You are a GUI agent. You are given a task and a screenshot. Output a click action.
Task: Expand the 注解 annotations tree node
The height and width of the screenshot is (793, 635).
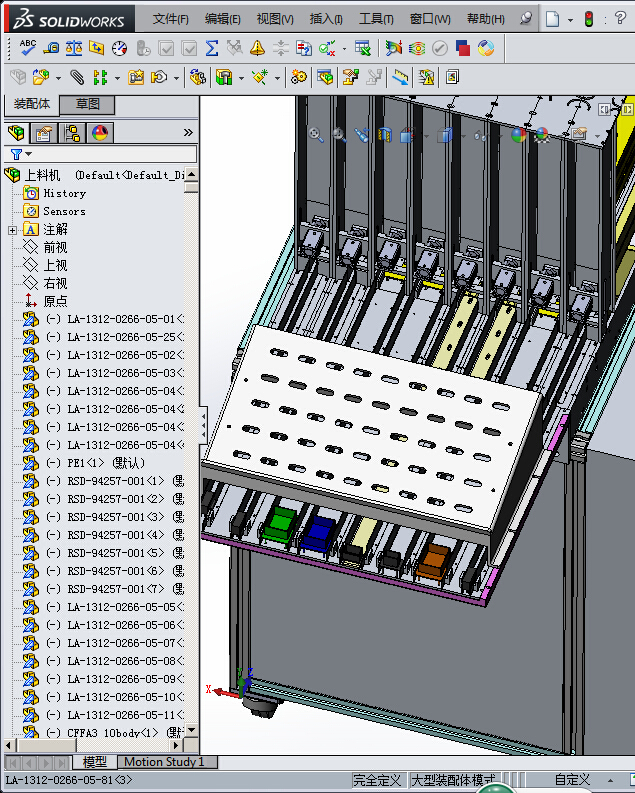(12, 230)
